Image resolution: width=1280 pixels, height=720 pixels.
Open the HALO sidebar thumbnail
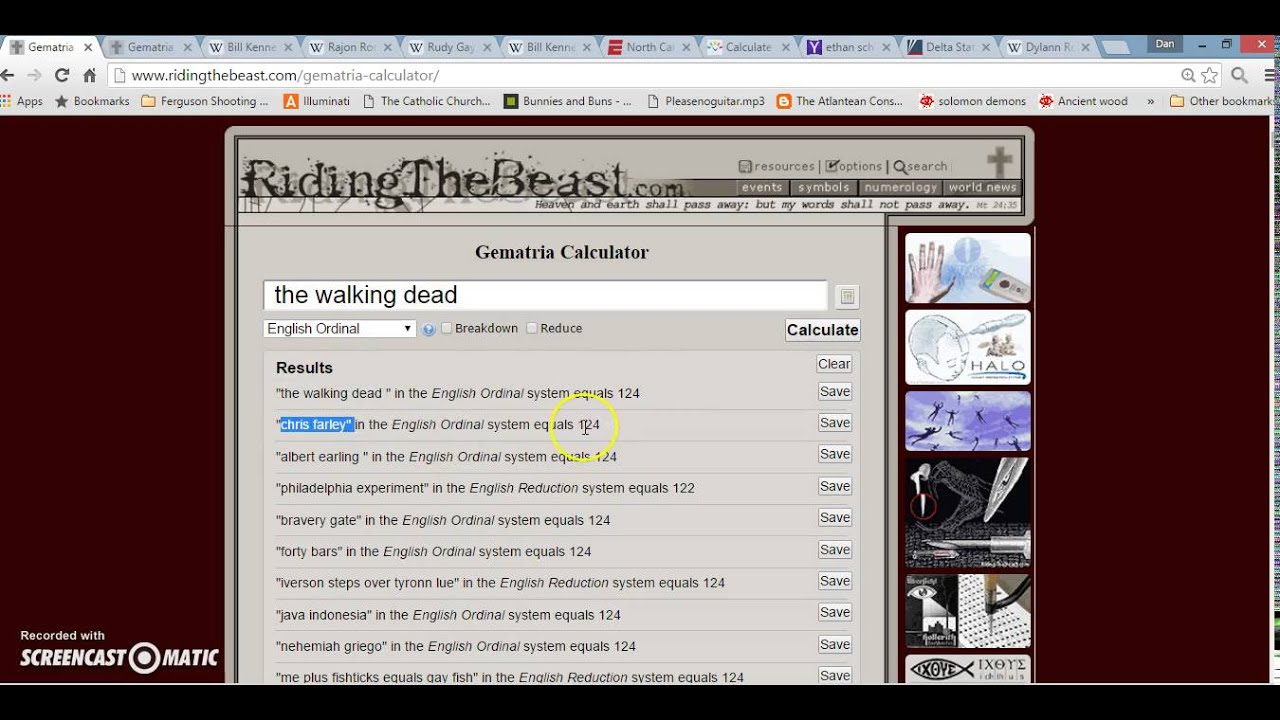(968, 347)
